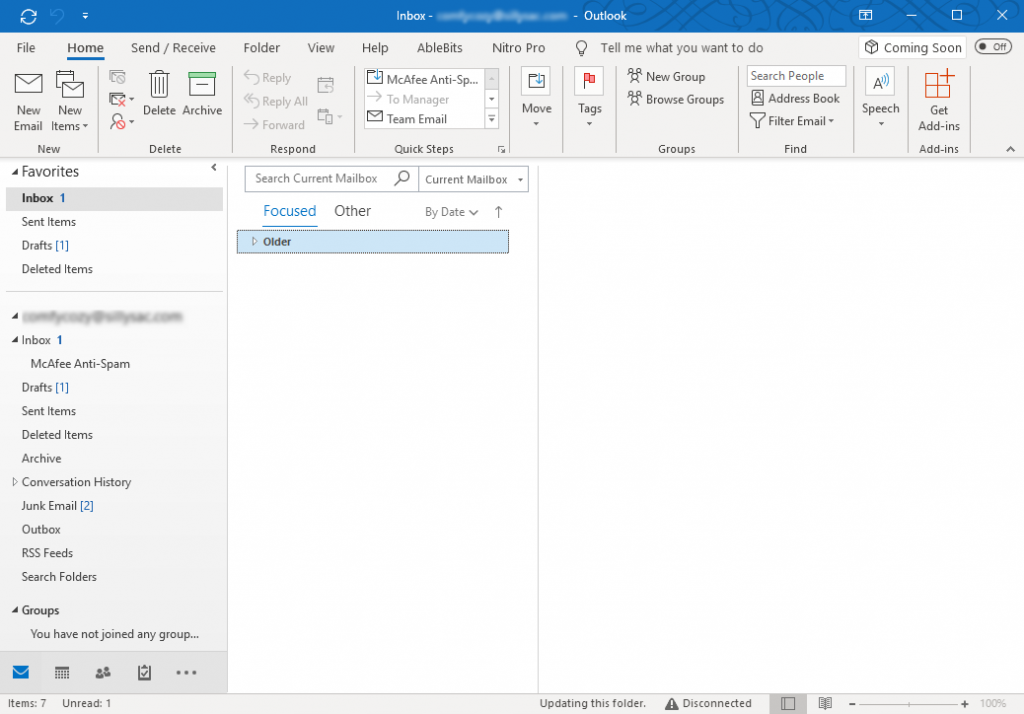Open the Address Book
1024x714 pixels.
(796, 98)
